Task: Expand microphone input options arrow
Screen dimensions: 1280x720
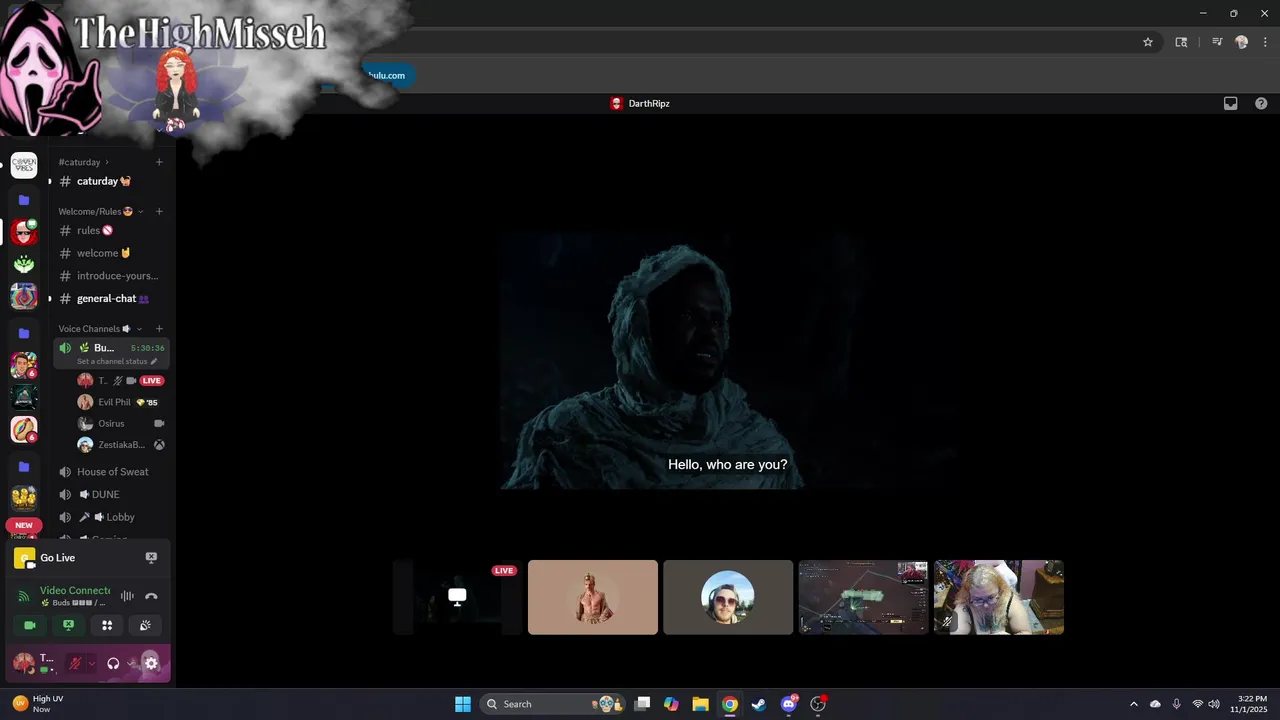Action: (91, 663)
